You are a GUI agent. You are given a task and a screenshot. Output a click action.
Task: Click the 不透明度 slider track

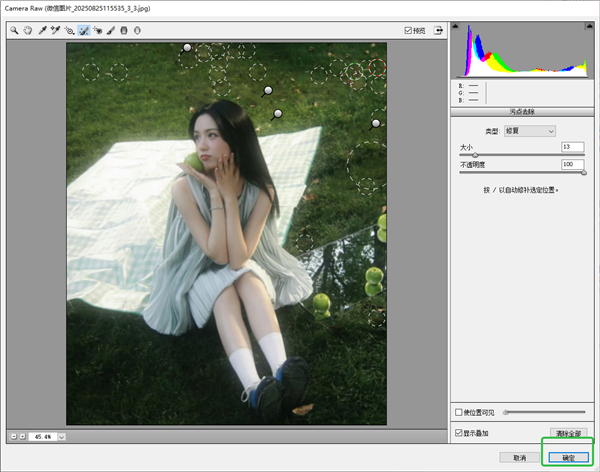[x=522, y=172]
